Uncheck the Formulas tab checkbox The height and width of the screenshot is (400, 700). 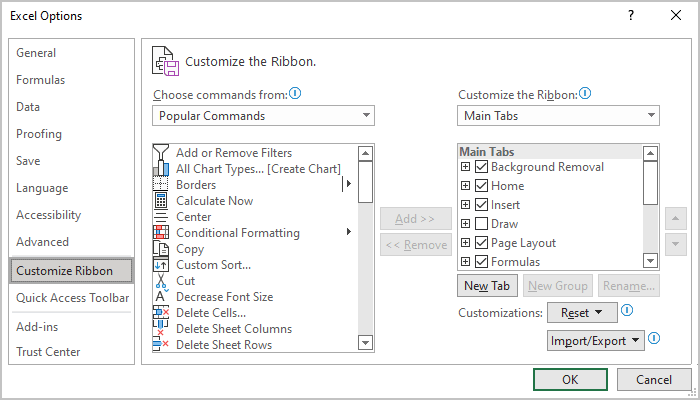(x=481, y=262)
